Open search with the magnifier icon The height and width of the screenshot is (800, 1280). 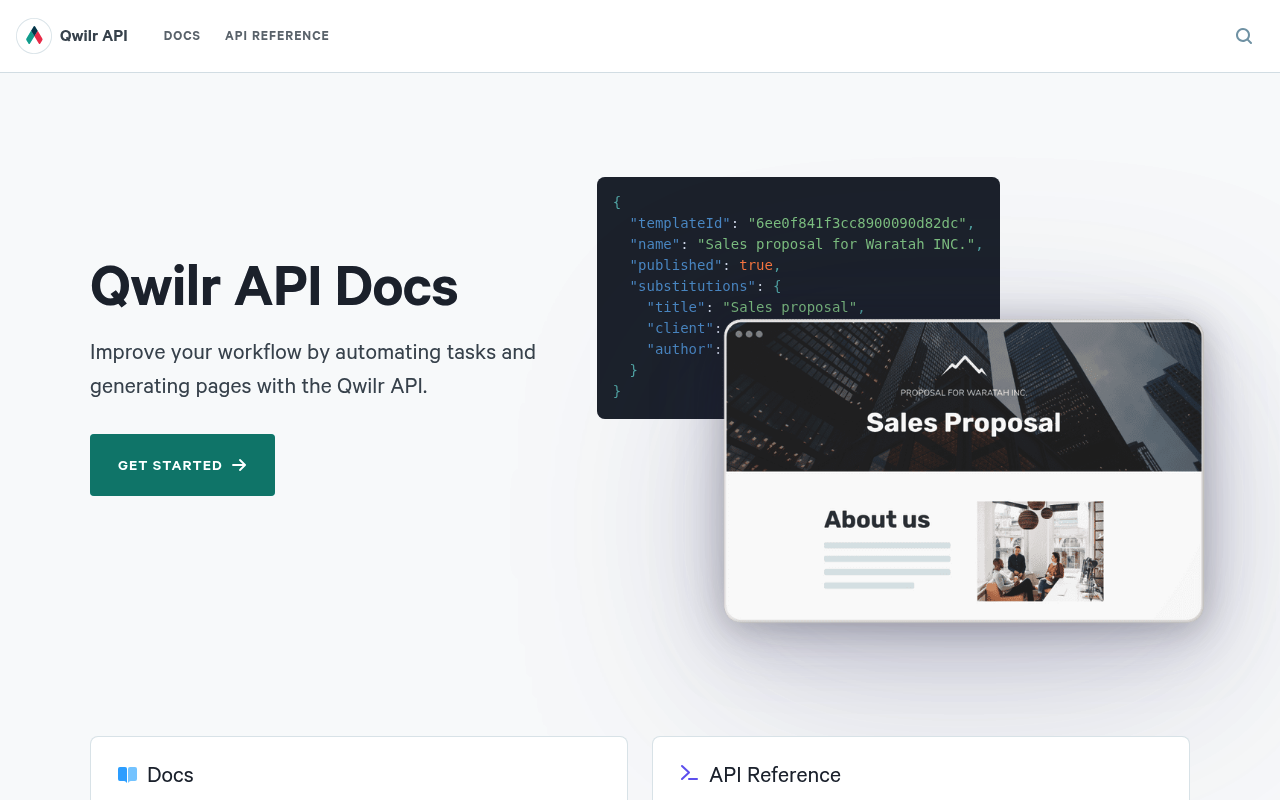(x=1244, y=36)
